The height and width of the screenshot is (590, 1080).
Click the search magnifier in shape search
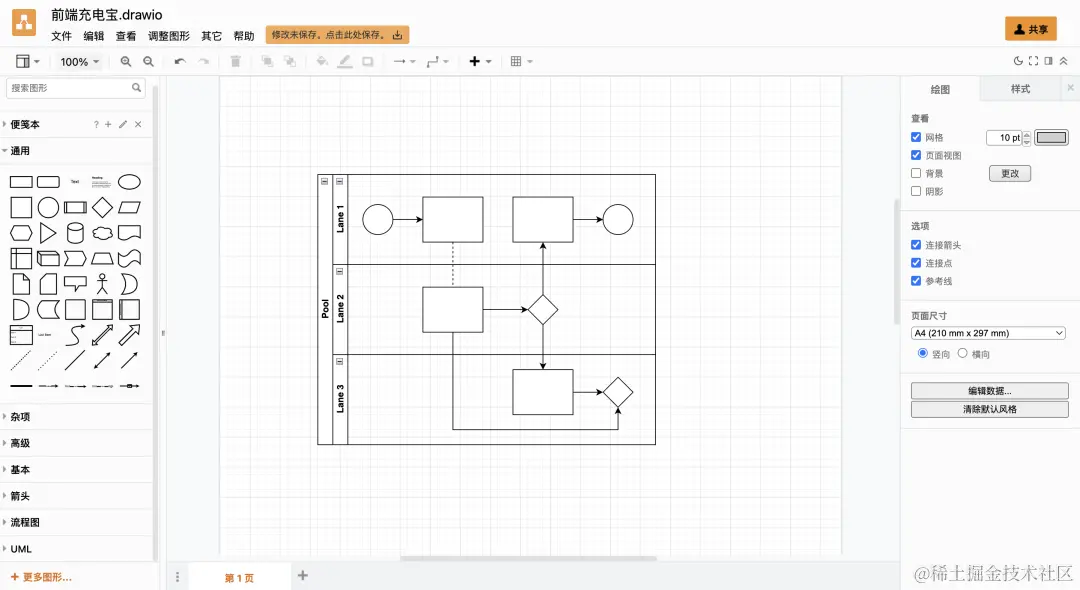136,87
